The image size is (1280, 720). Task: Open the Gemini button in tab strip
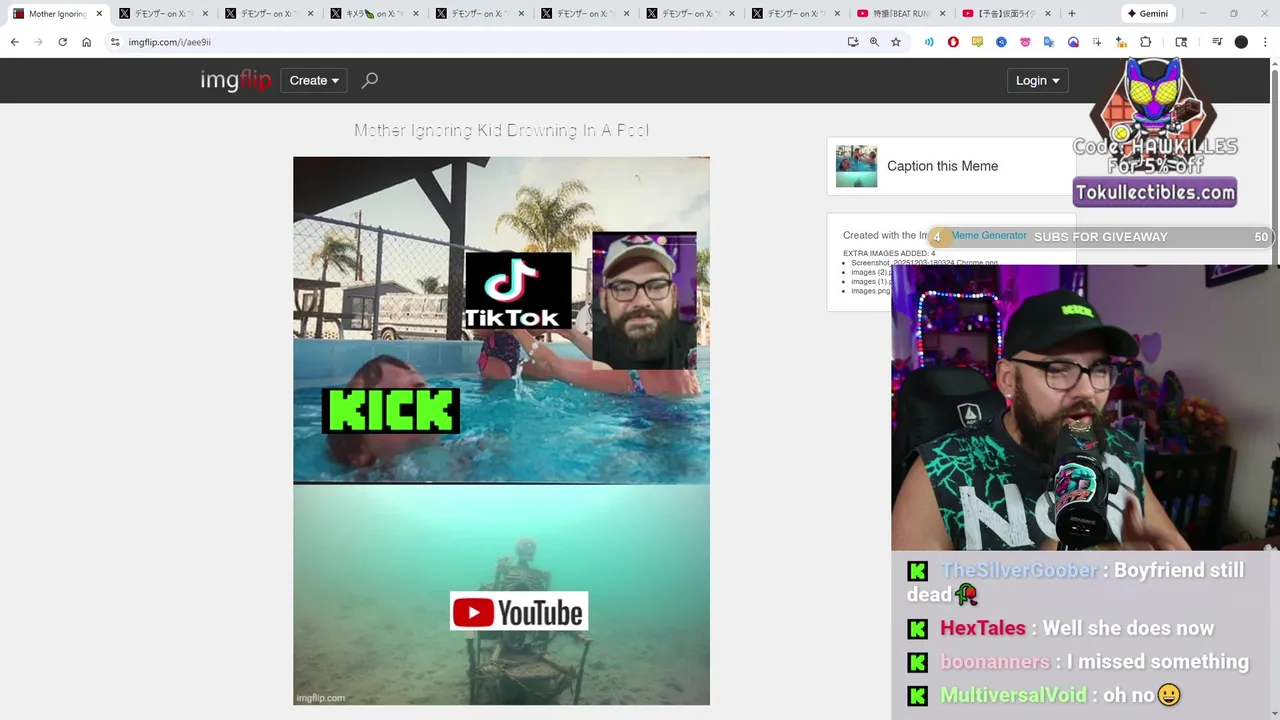[1147, 14]
